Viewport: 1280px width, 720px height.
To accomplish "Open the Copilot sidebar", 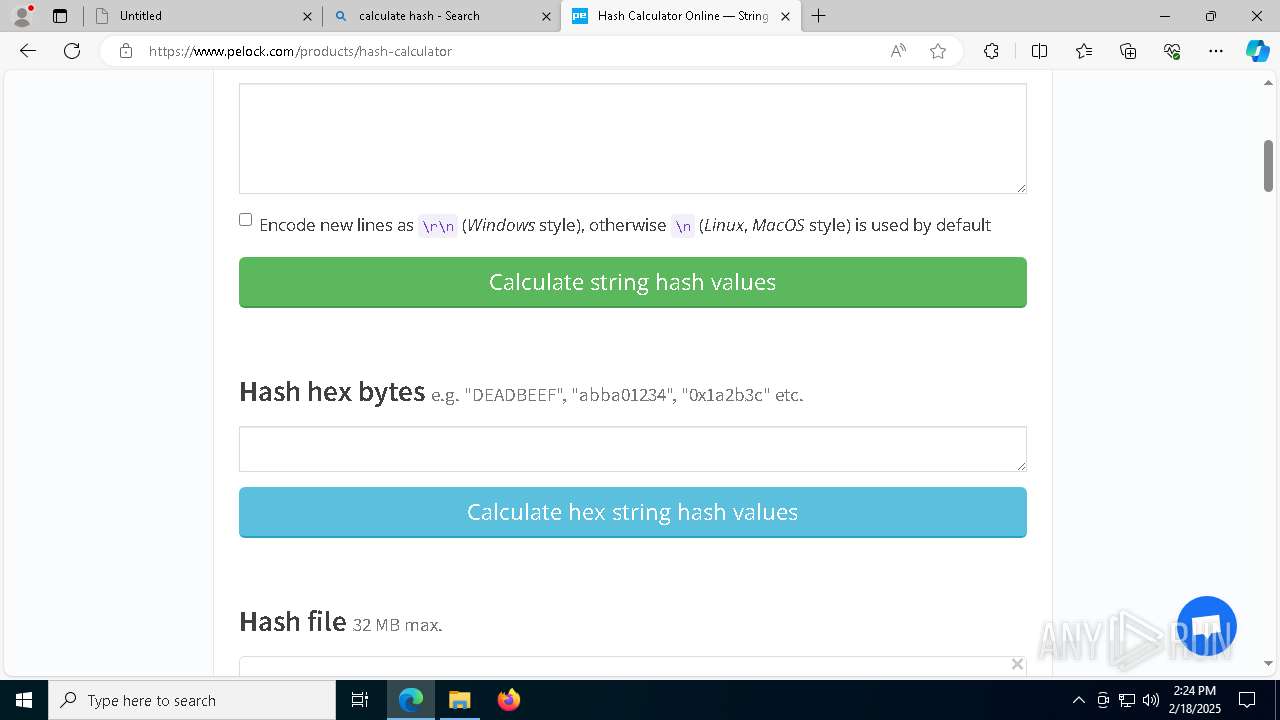I will pos(1257,51).
